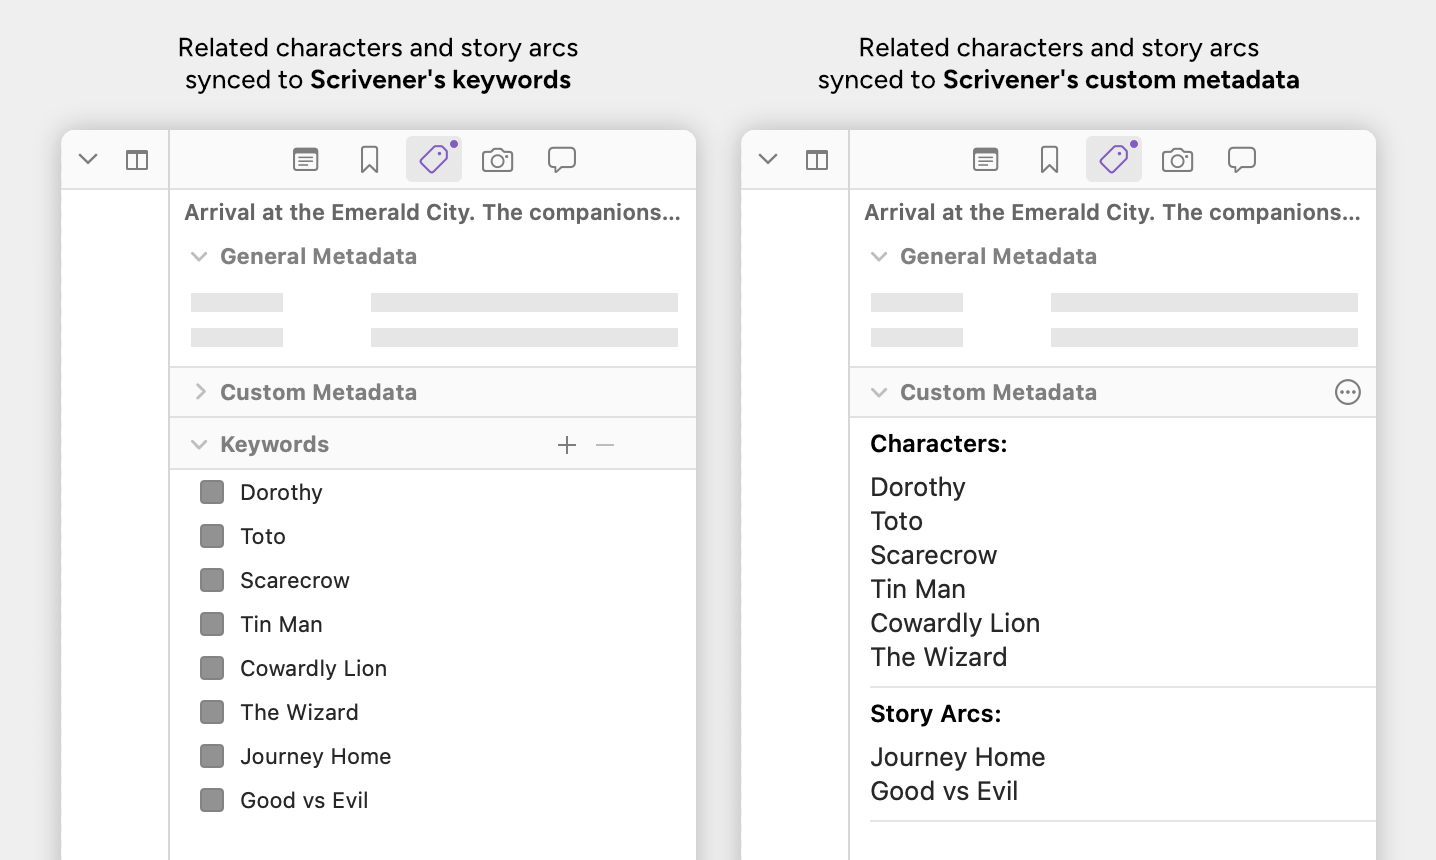Click the Cowardly Lion keyword color chip
1436x860 pixels.
point(212,668)
